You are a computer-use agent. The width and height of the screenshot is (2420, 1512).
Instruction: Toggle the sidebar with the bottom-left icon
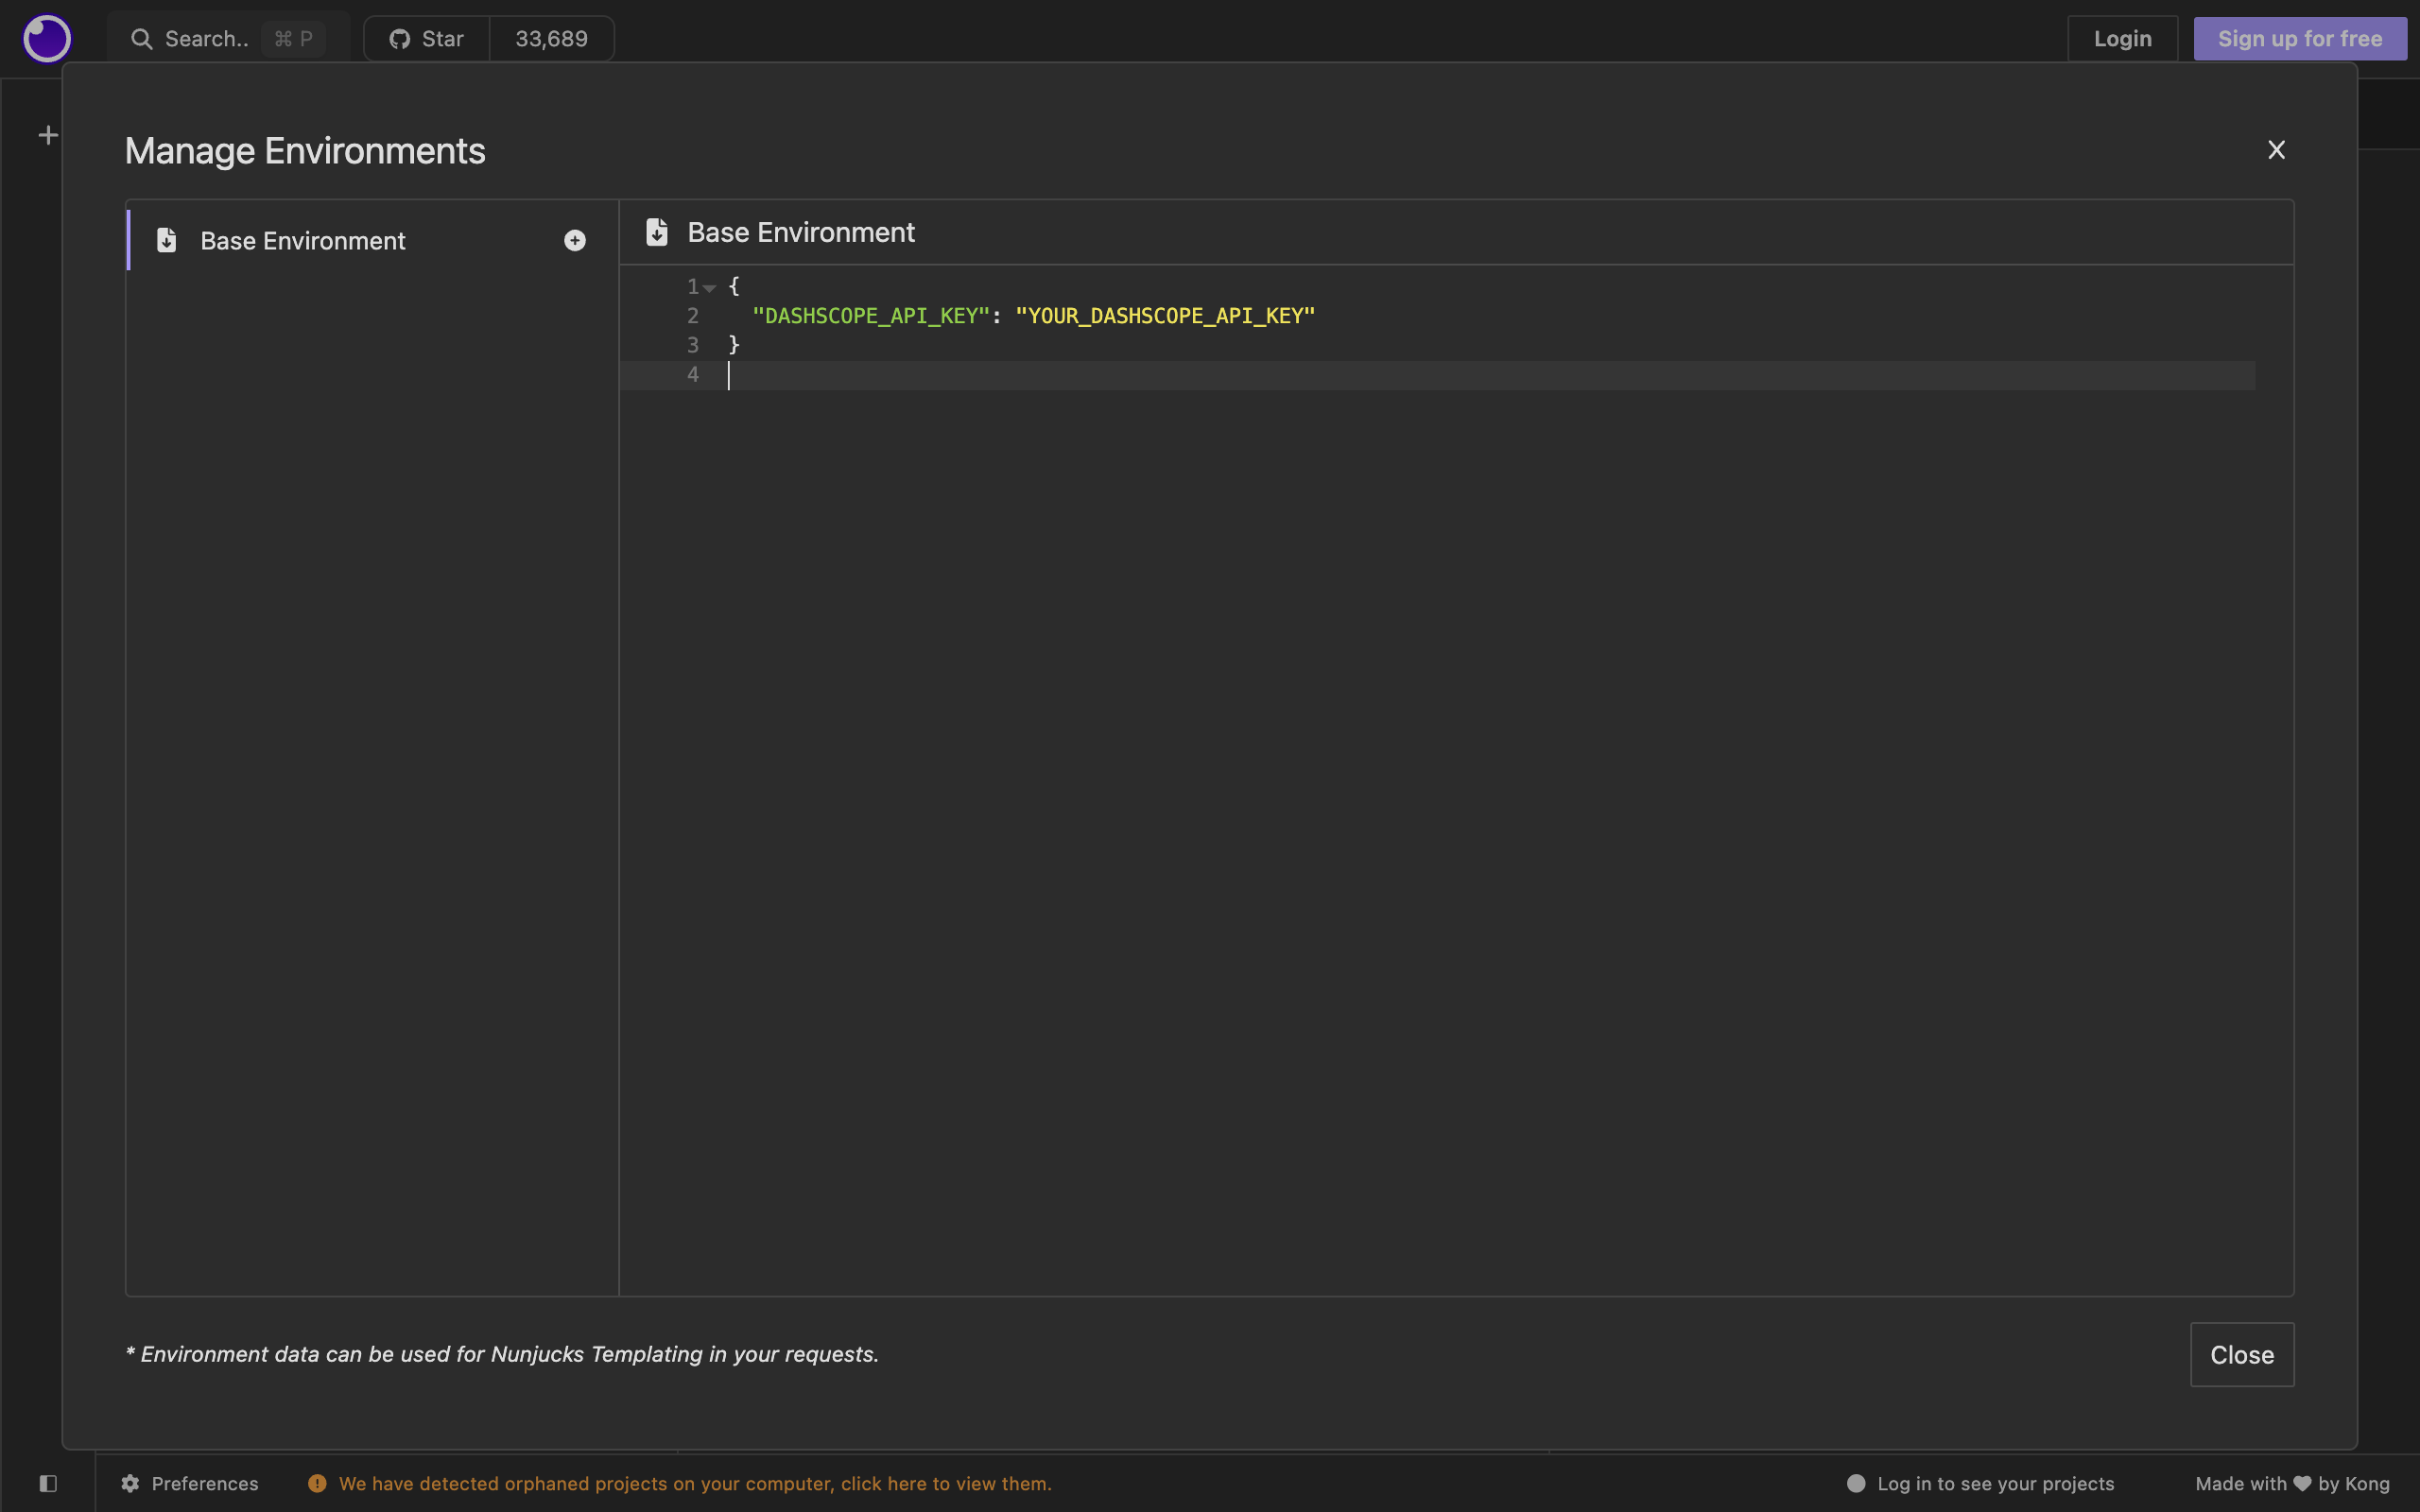48,1483
